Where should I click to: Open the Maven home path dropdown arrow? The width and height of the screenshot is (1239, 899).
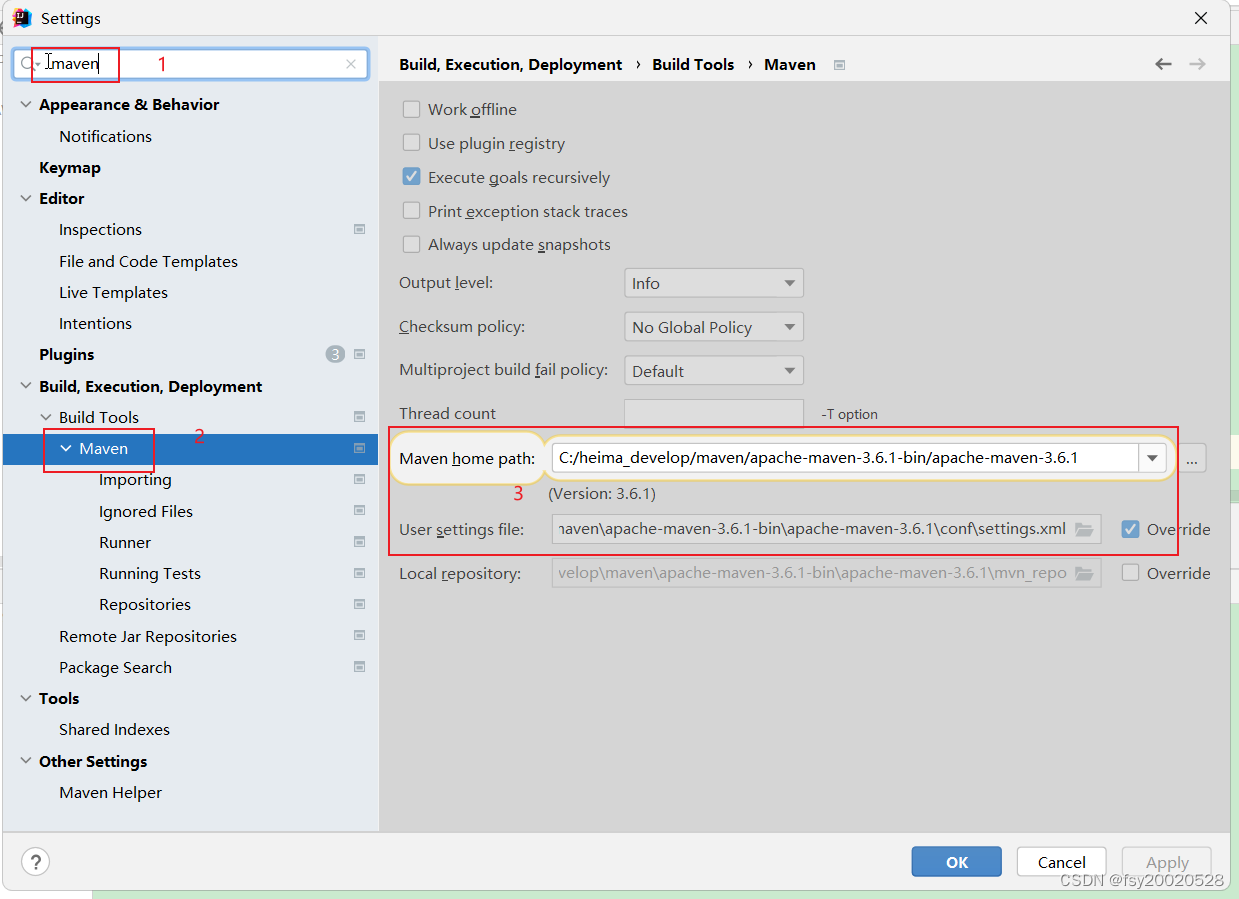coord(1152,458)
